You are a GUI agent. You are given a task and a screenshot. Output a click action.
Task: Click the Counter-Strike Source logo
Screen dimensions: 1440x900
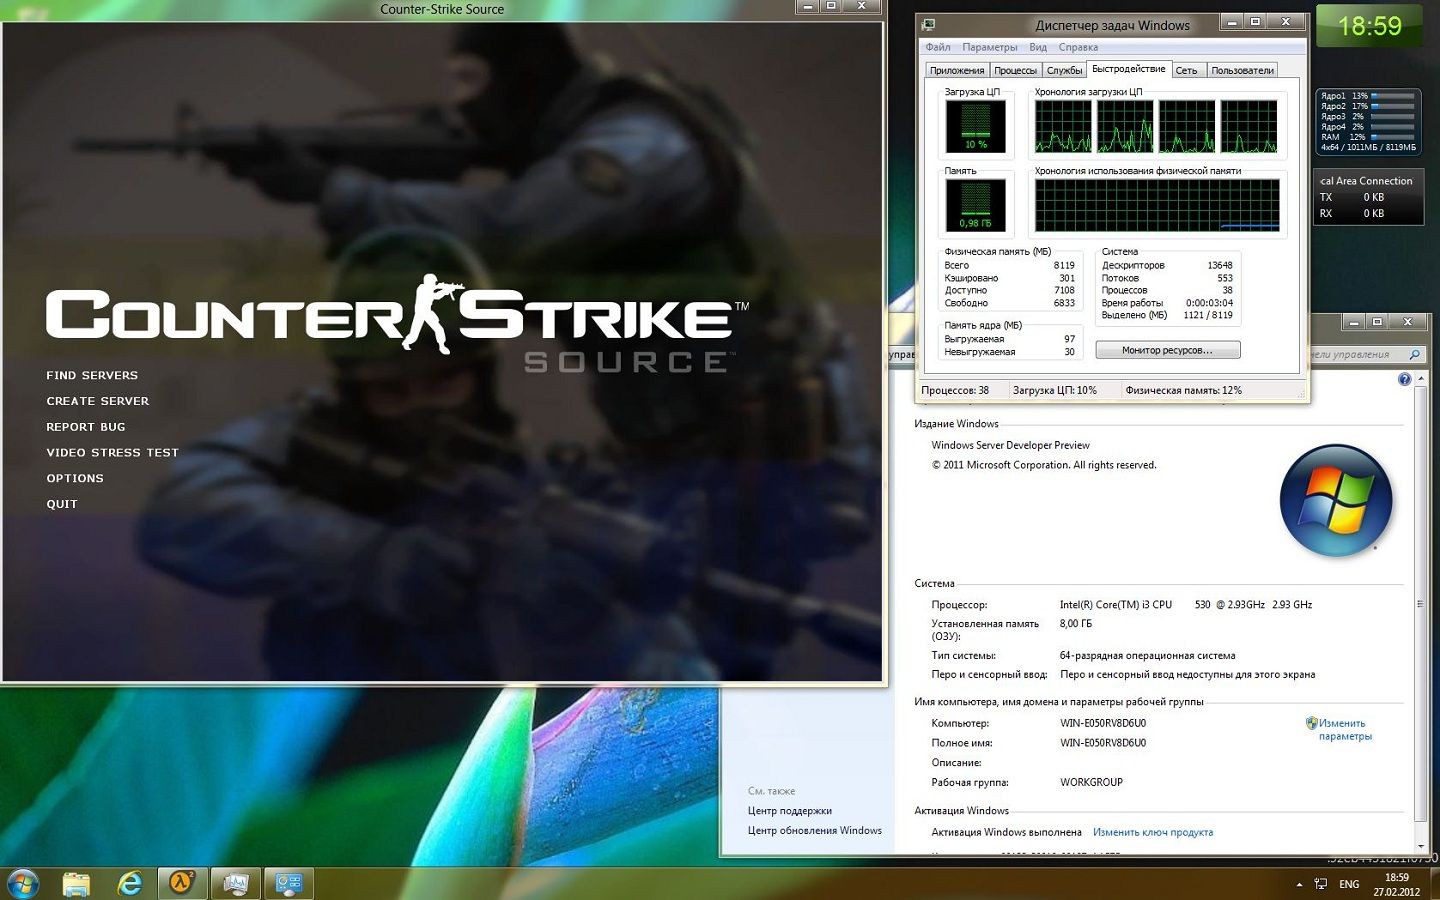397,322
